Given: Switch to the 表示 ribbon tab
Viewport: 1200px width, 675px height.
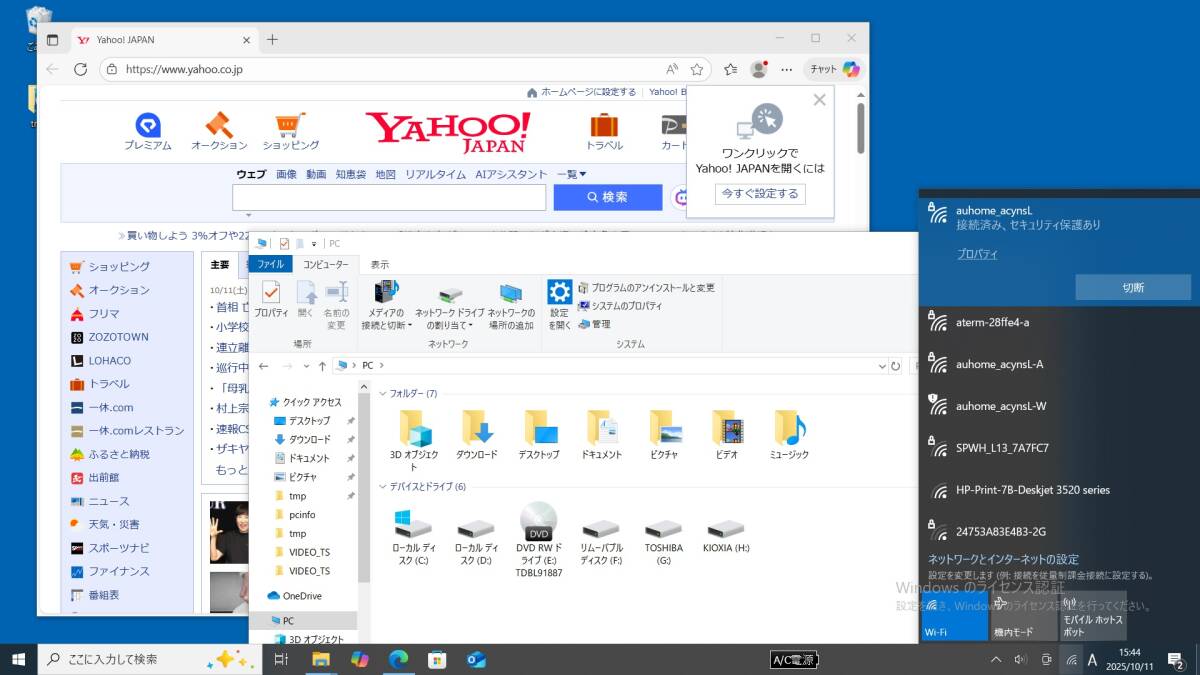Looking at the screenshot, I should point(379,265).
